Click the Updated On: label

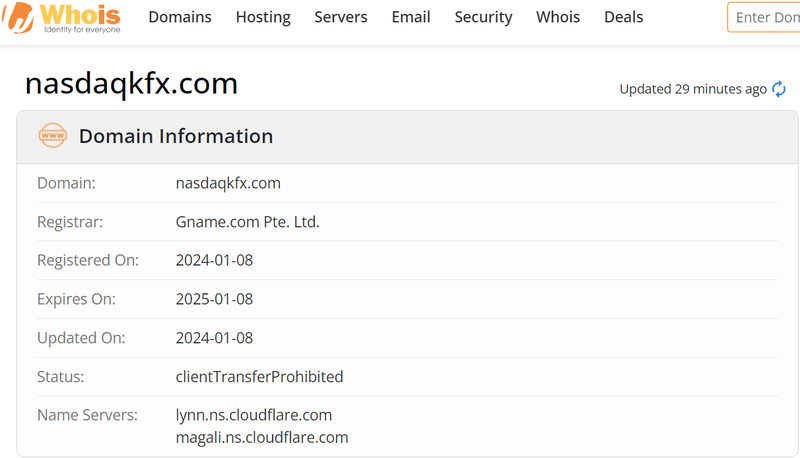[81, 338]
